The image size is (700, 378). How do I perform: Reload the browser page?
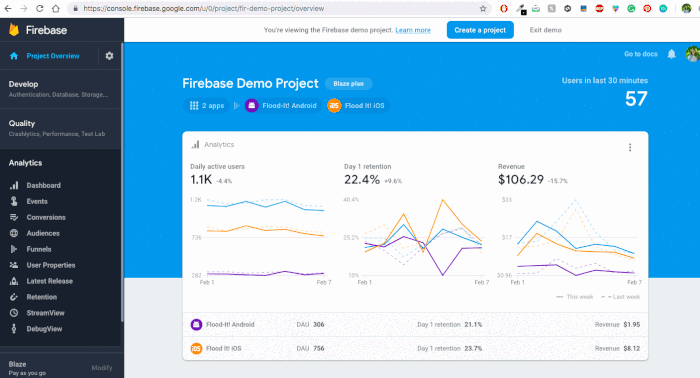point(40,8)
